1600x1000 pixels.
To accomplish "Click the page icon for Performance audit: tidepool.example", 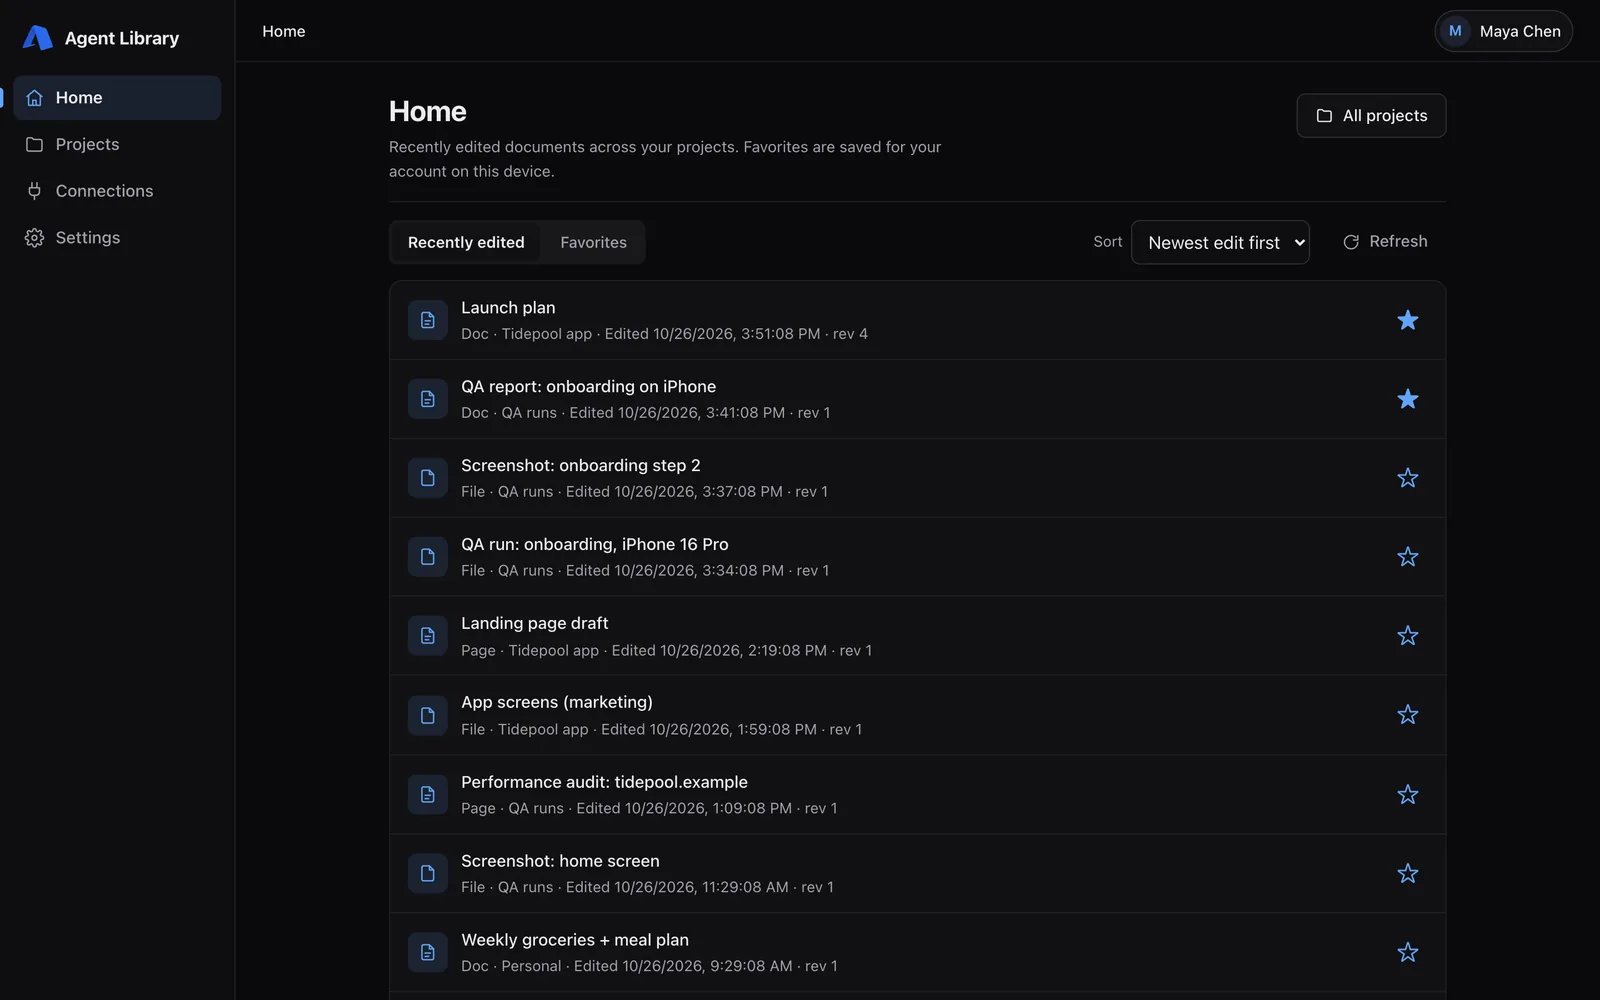I will pyautogui.click(x=428, y=794).
